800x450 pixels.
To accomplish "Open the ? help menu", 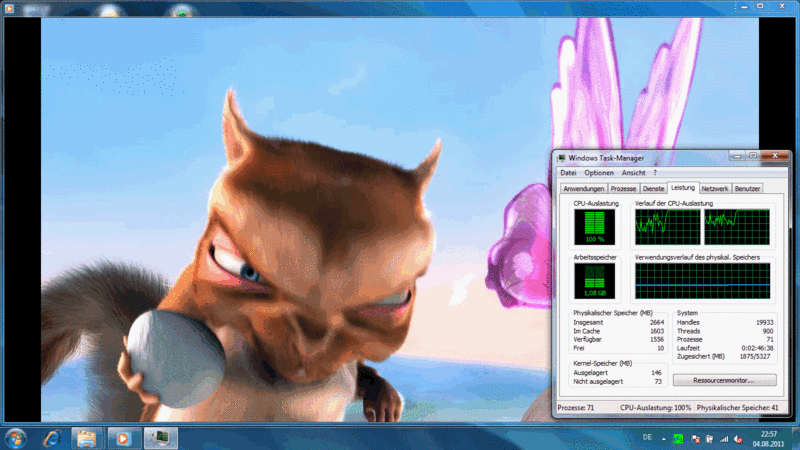I will pos(655,173).
